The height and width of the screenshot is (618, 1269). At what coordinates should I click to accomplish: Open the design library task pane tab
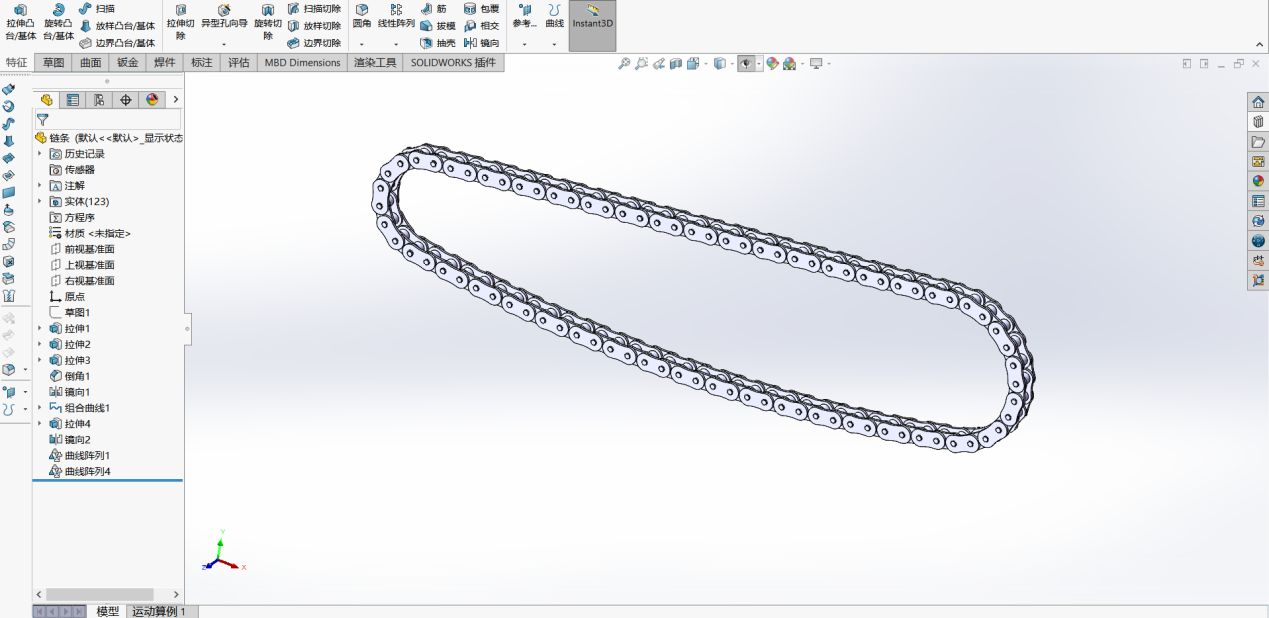1258,122
